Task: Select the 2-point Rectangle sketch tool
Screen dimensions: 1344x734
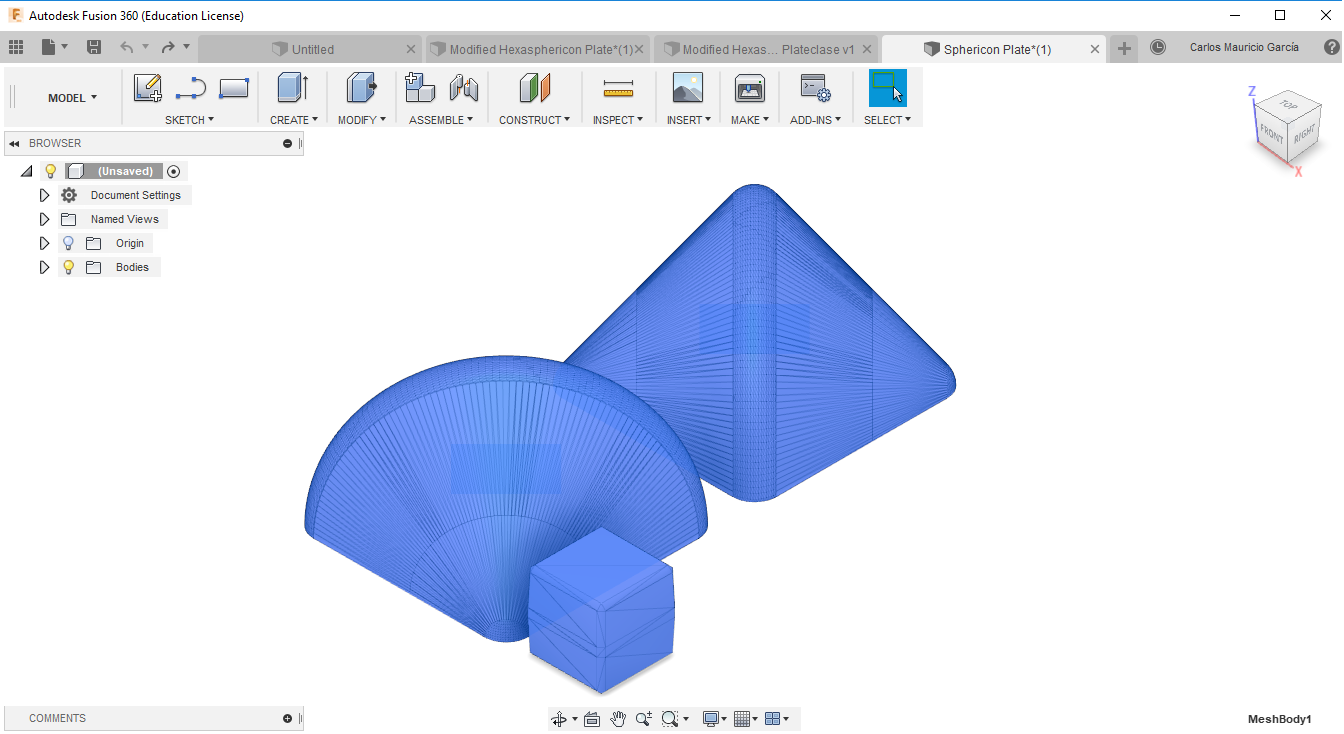Action: tap(234, 89)
